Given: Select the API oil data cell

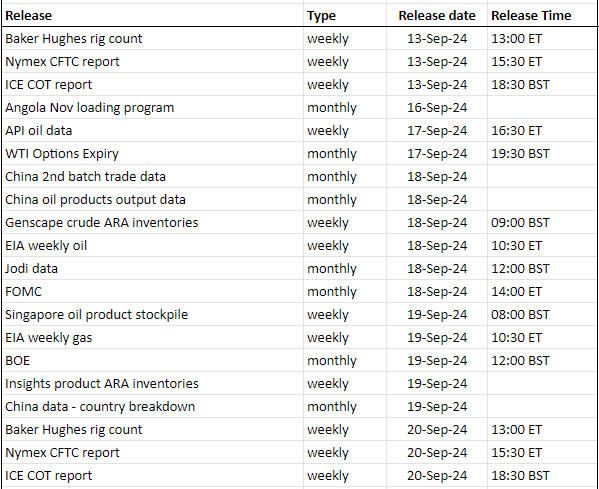Looking at the screenshot, I should click(152, 130).
